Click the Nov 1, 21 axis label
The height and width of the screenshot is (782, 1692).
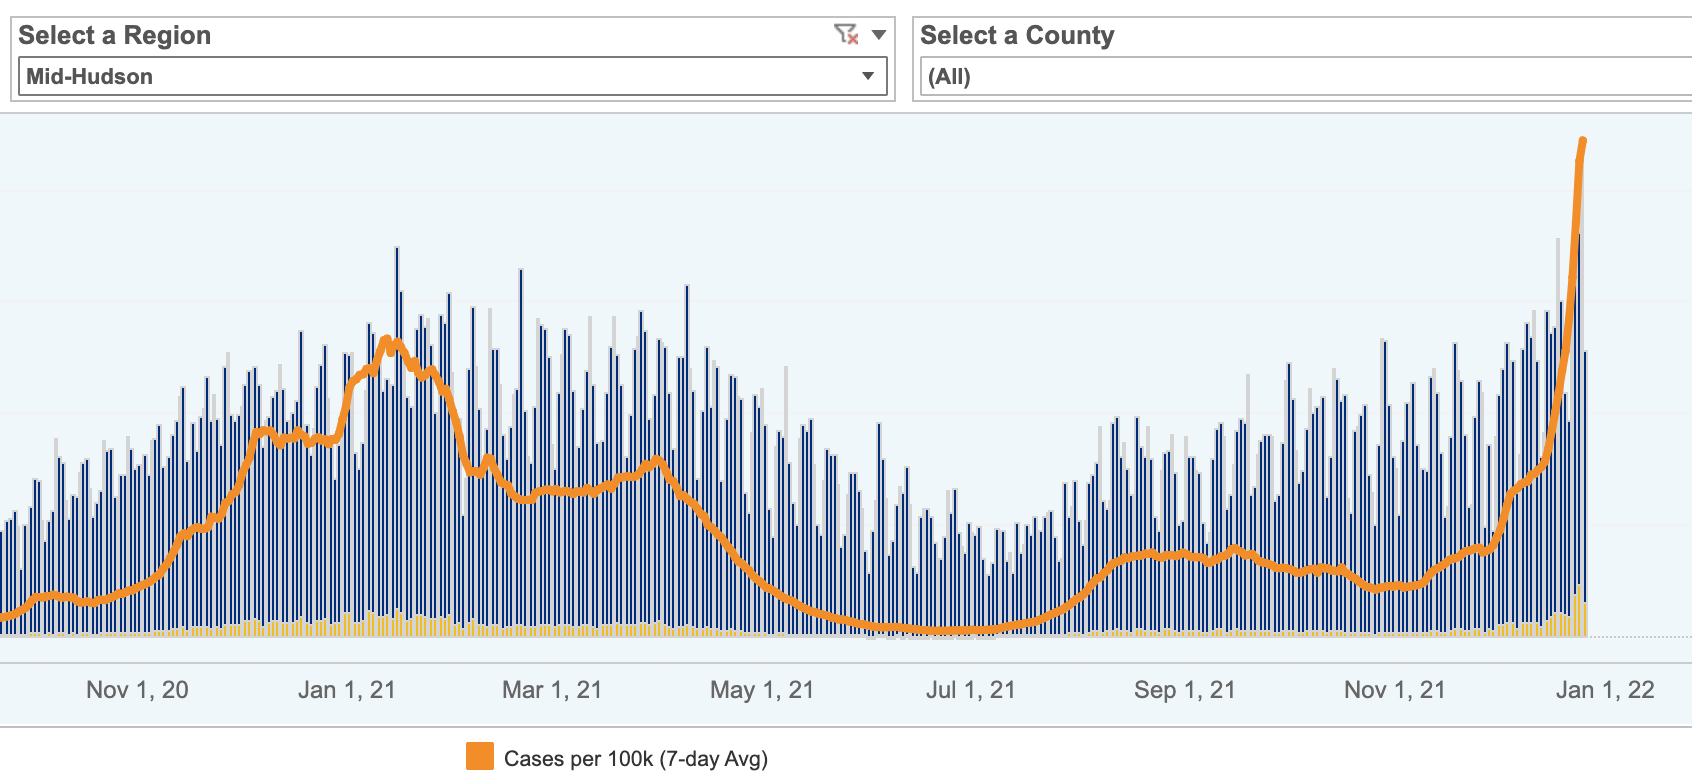[x=1394, y=690]
